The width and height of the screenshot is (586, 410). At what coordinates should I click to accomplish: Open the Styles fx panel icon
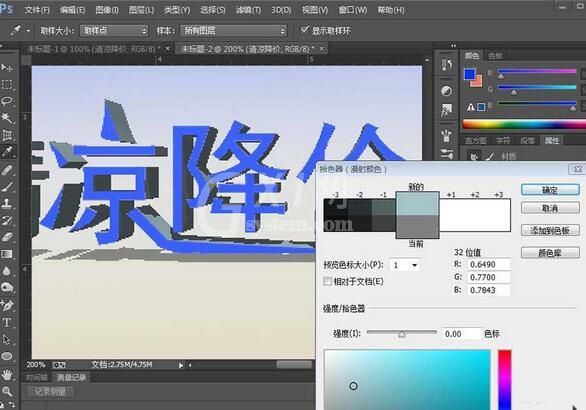coord(447,110)
